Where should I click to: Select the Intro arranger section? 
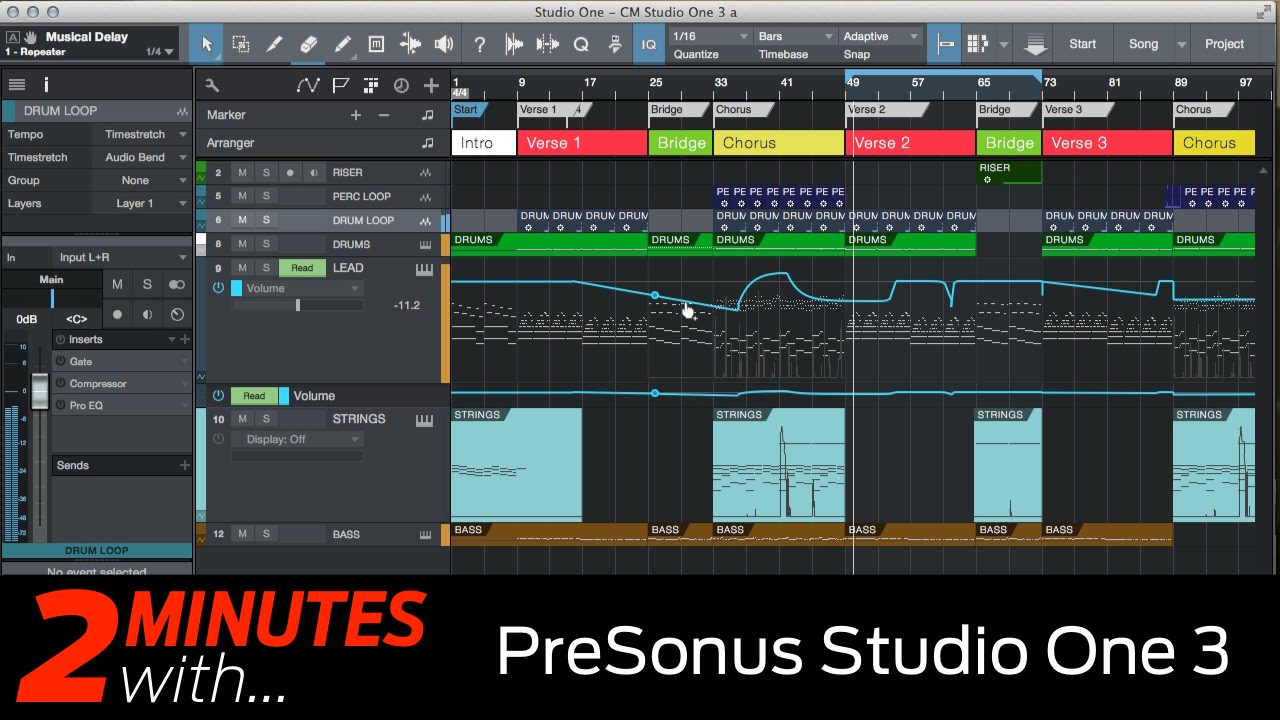[484, 143]
